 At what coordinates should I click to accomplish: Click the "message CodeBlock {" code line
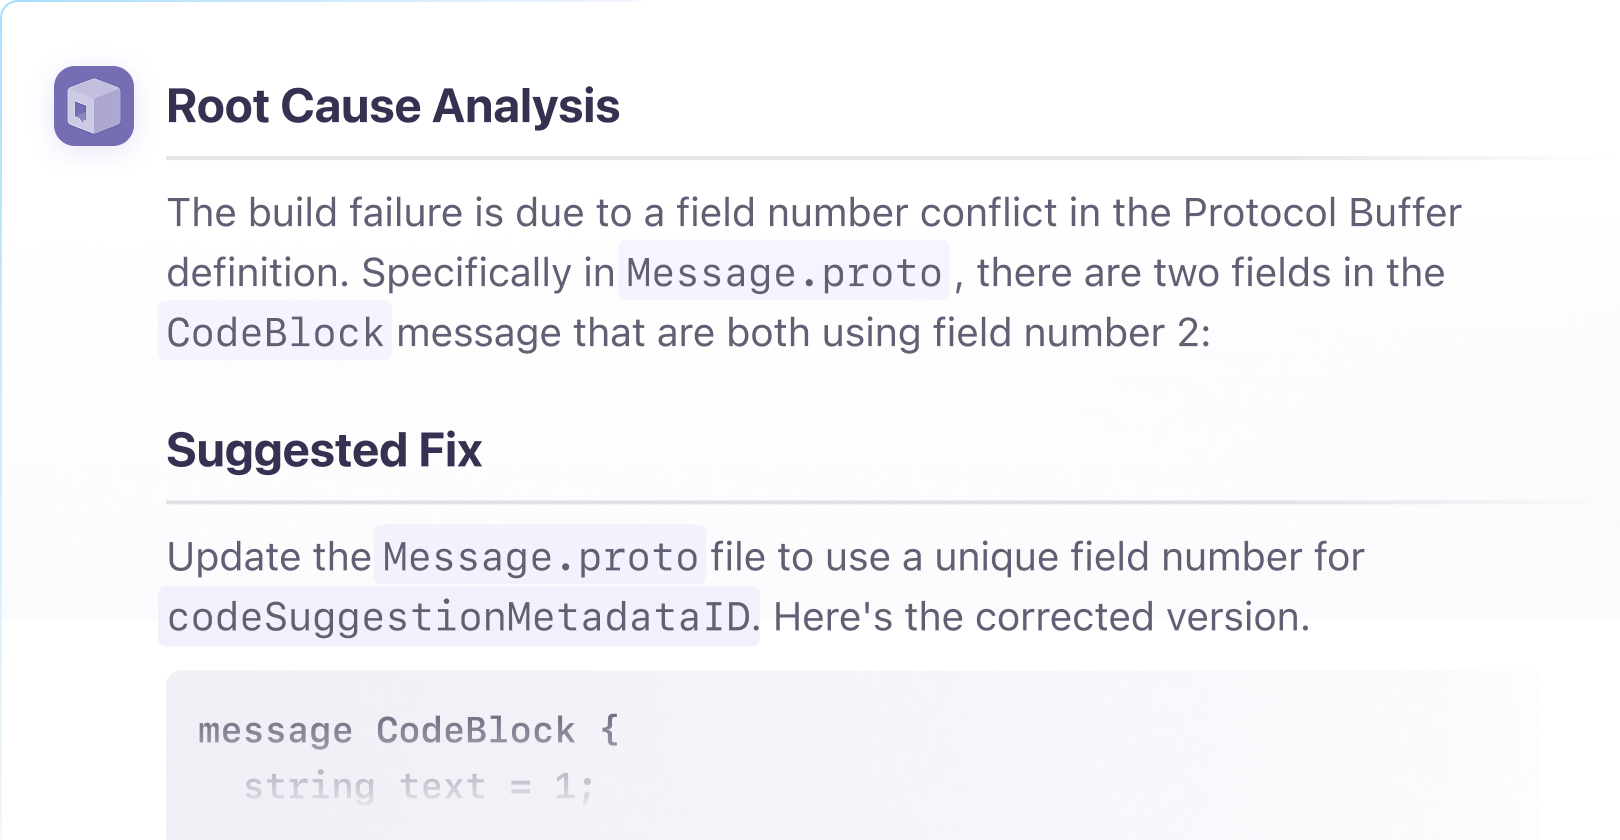point(408,730)
